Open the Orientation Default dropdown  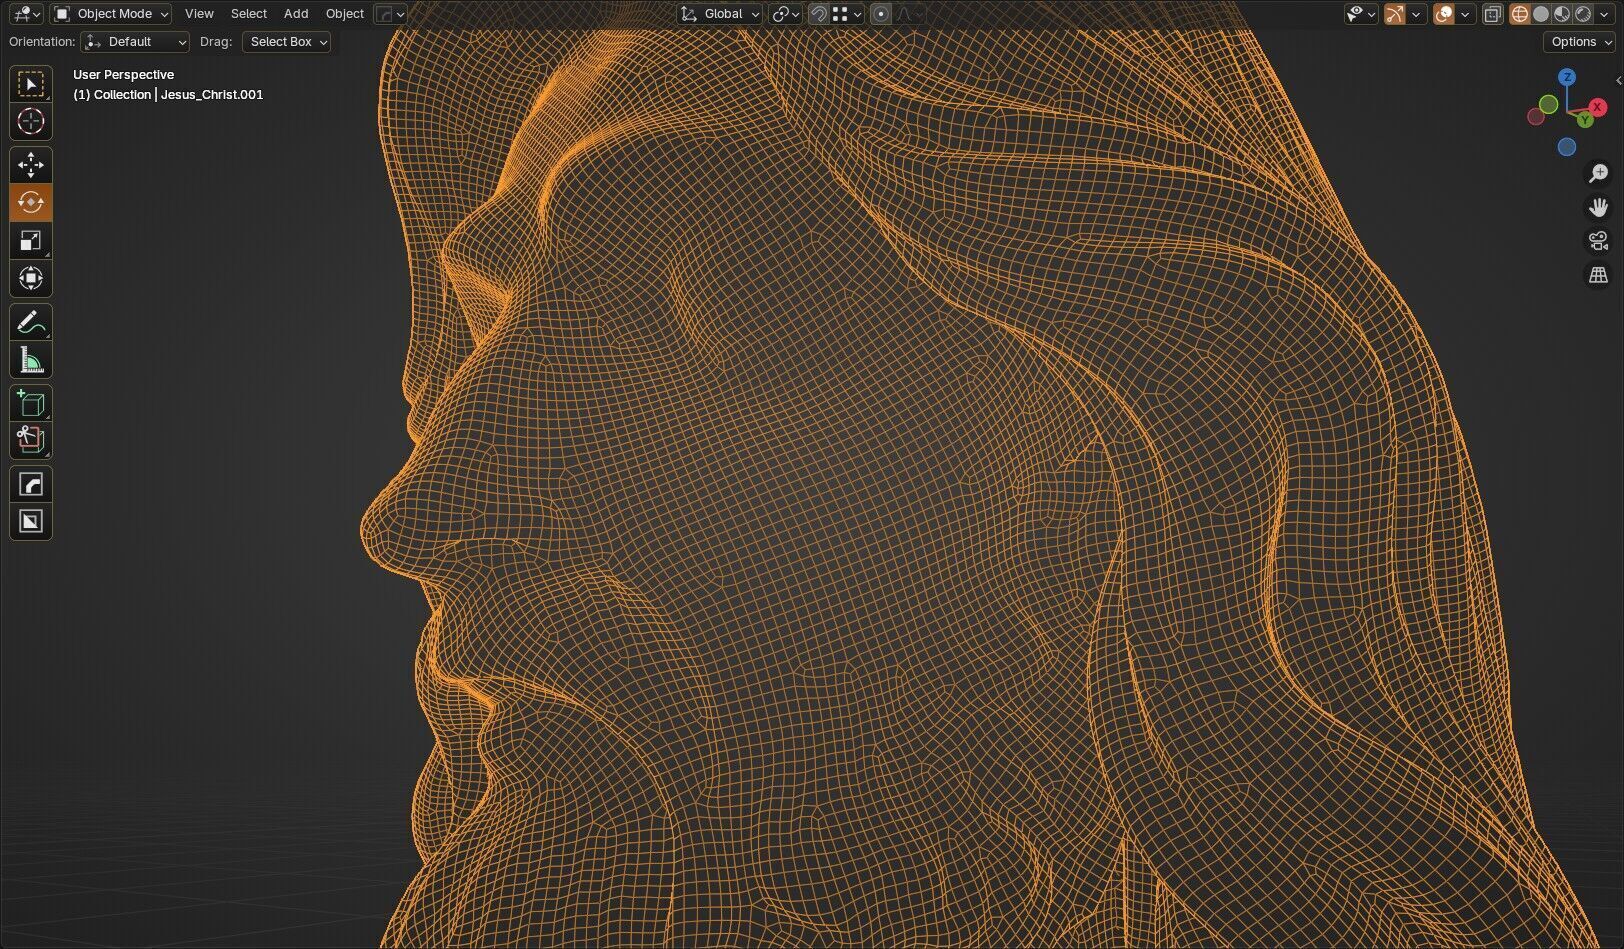pyautogui.click(x=134, y=42)
